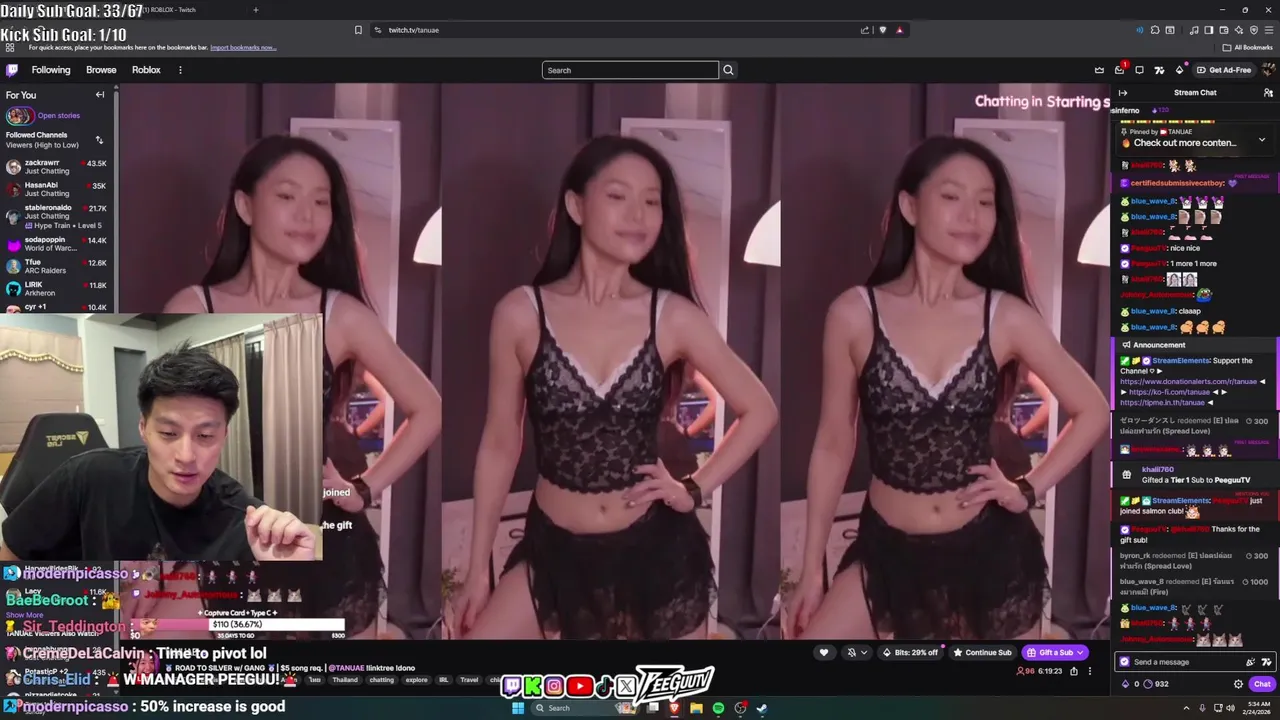Open the Browse tab

tap(101, 70)
